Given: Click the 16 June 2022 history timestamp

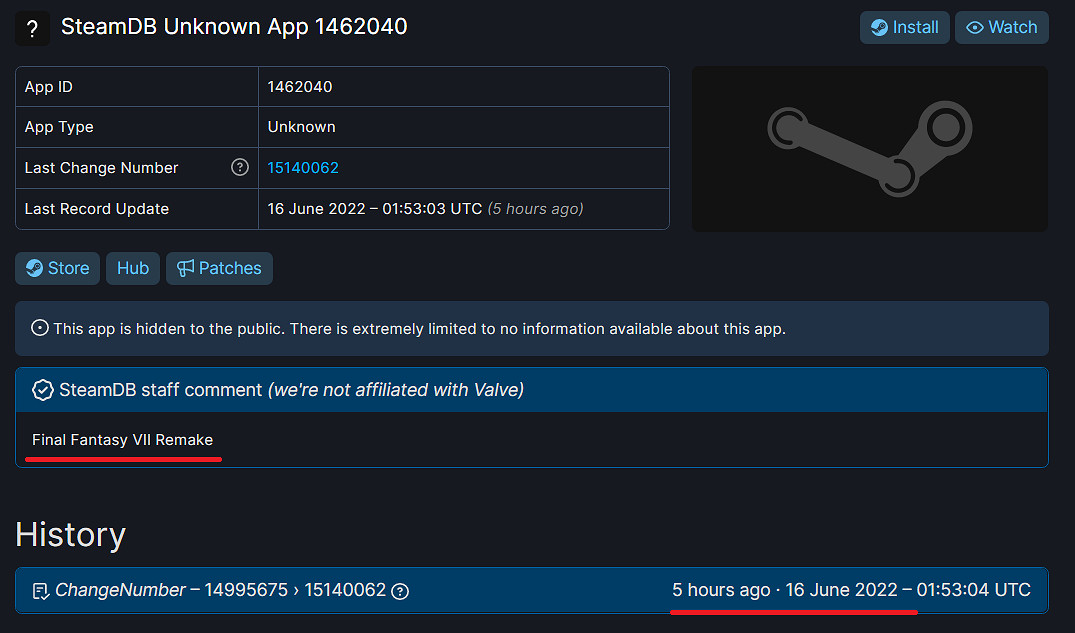Looking at the screenshot, I should coord(907,590).
